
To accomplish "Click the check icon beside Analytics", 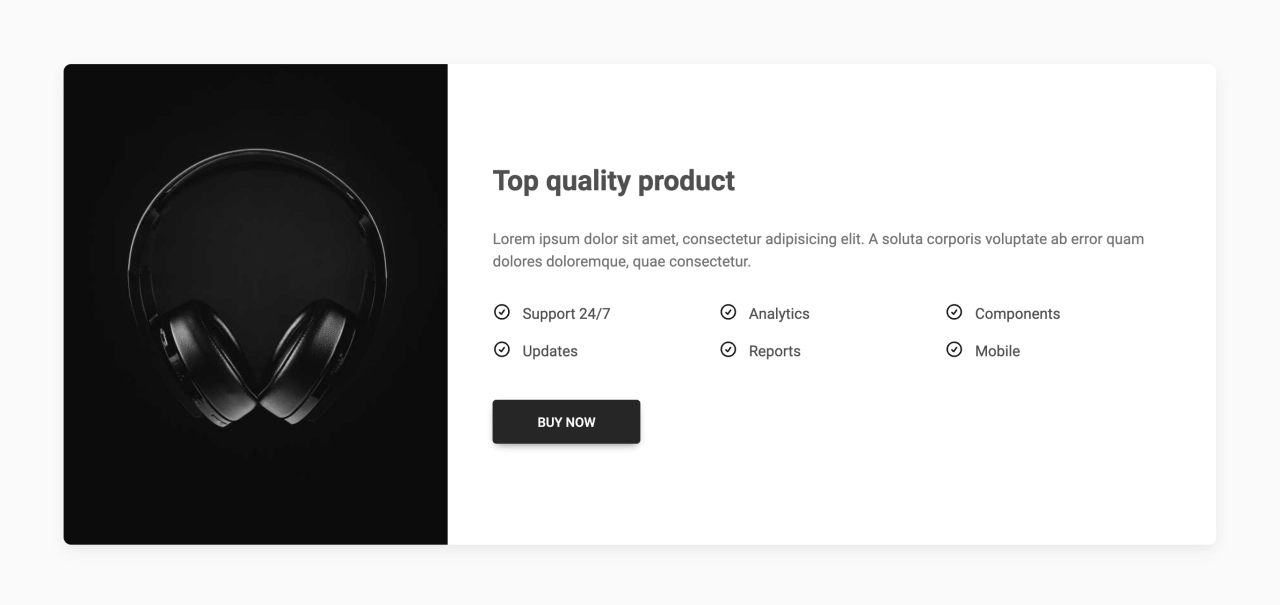I will point(728,312).
